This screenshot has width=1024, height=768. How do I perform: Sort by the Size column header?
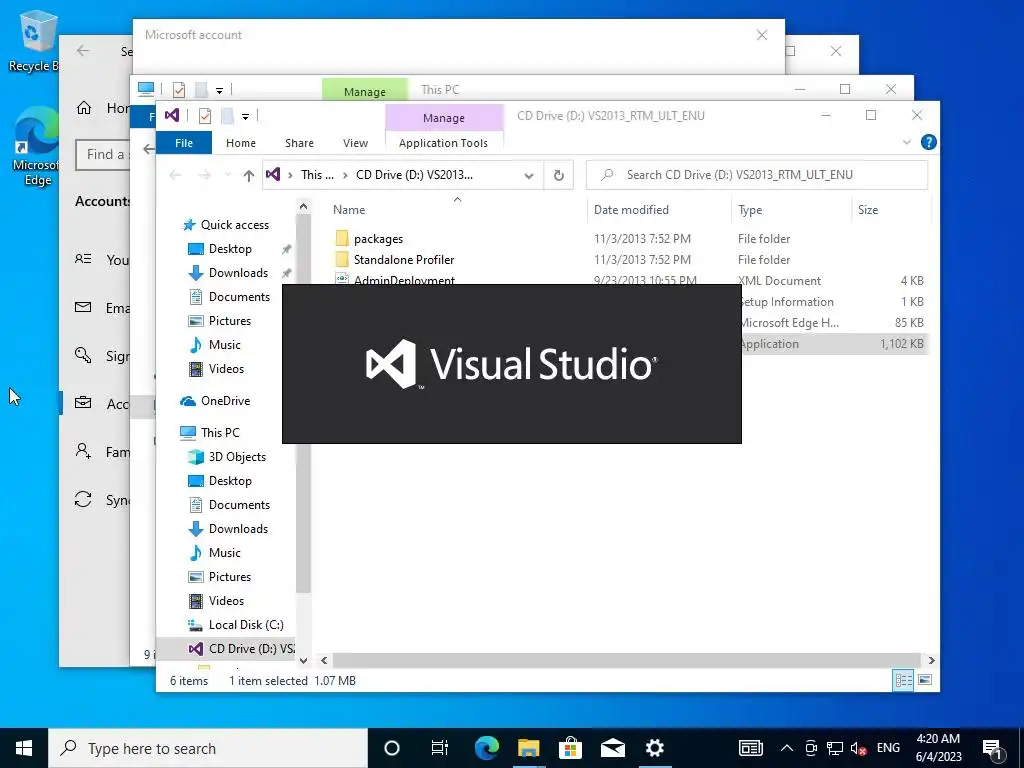(867, 210)
